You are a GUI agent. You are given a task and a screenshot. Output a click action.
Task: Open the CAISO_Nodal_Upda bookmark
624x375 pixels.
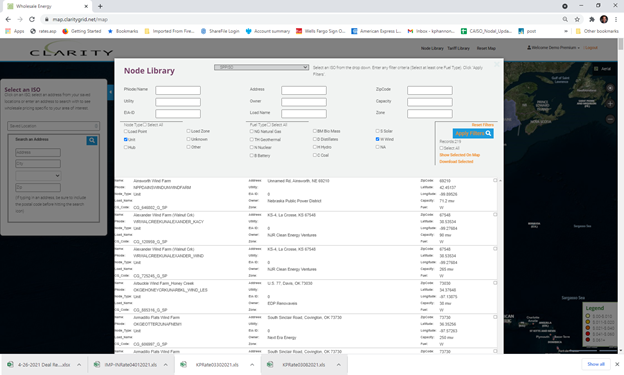click(486, 31)
